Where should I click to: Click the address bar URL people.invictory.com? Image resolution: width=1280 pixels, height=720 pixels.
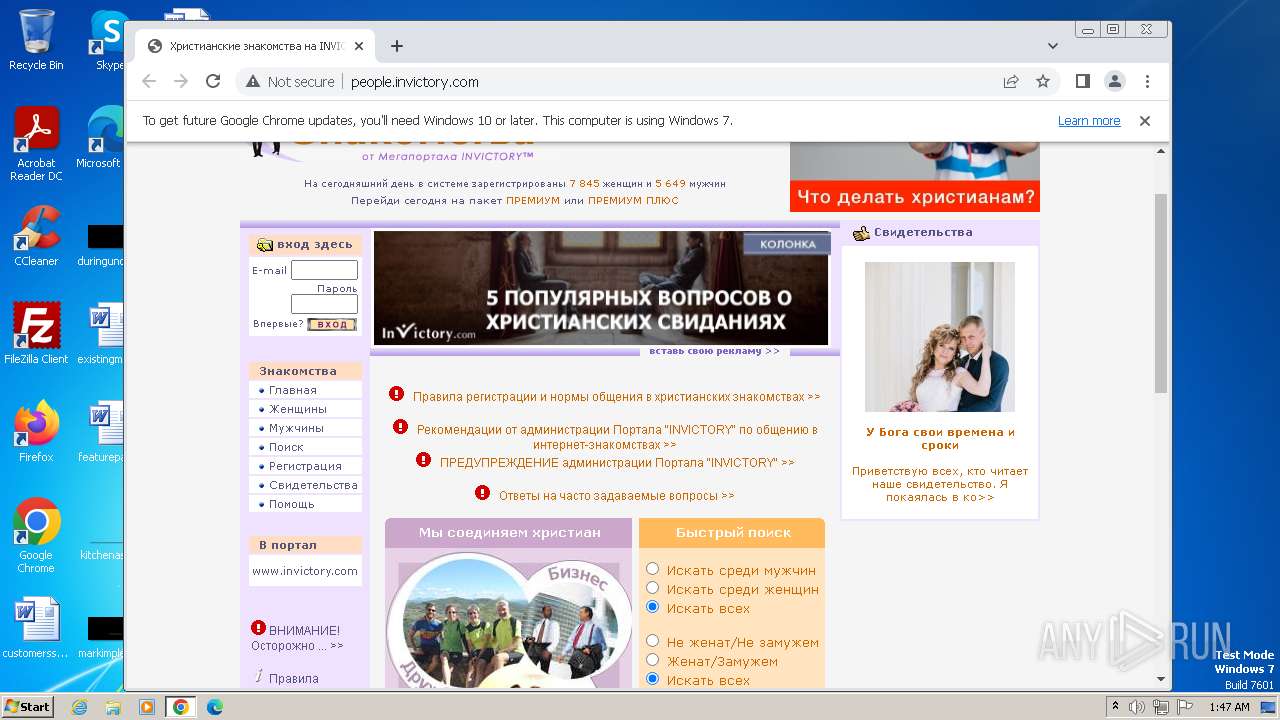pos(415,82)
